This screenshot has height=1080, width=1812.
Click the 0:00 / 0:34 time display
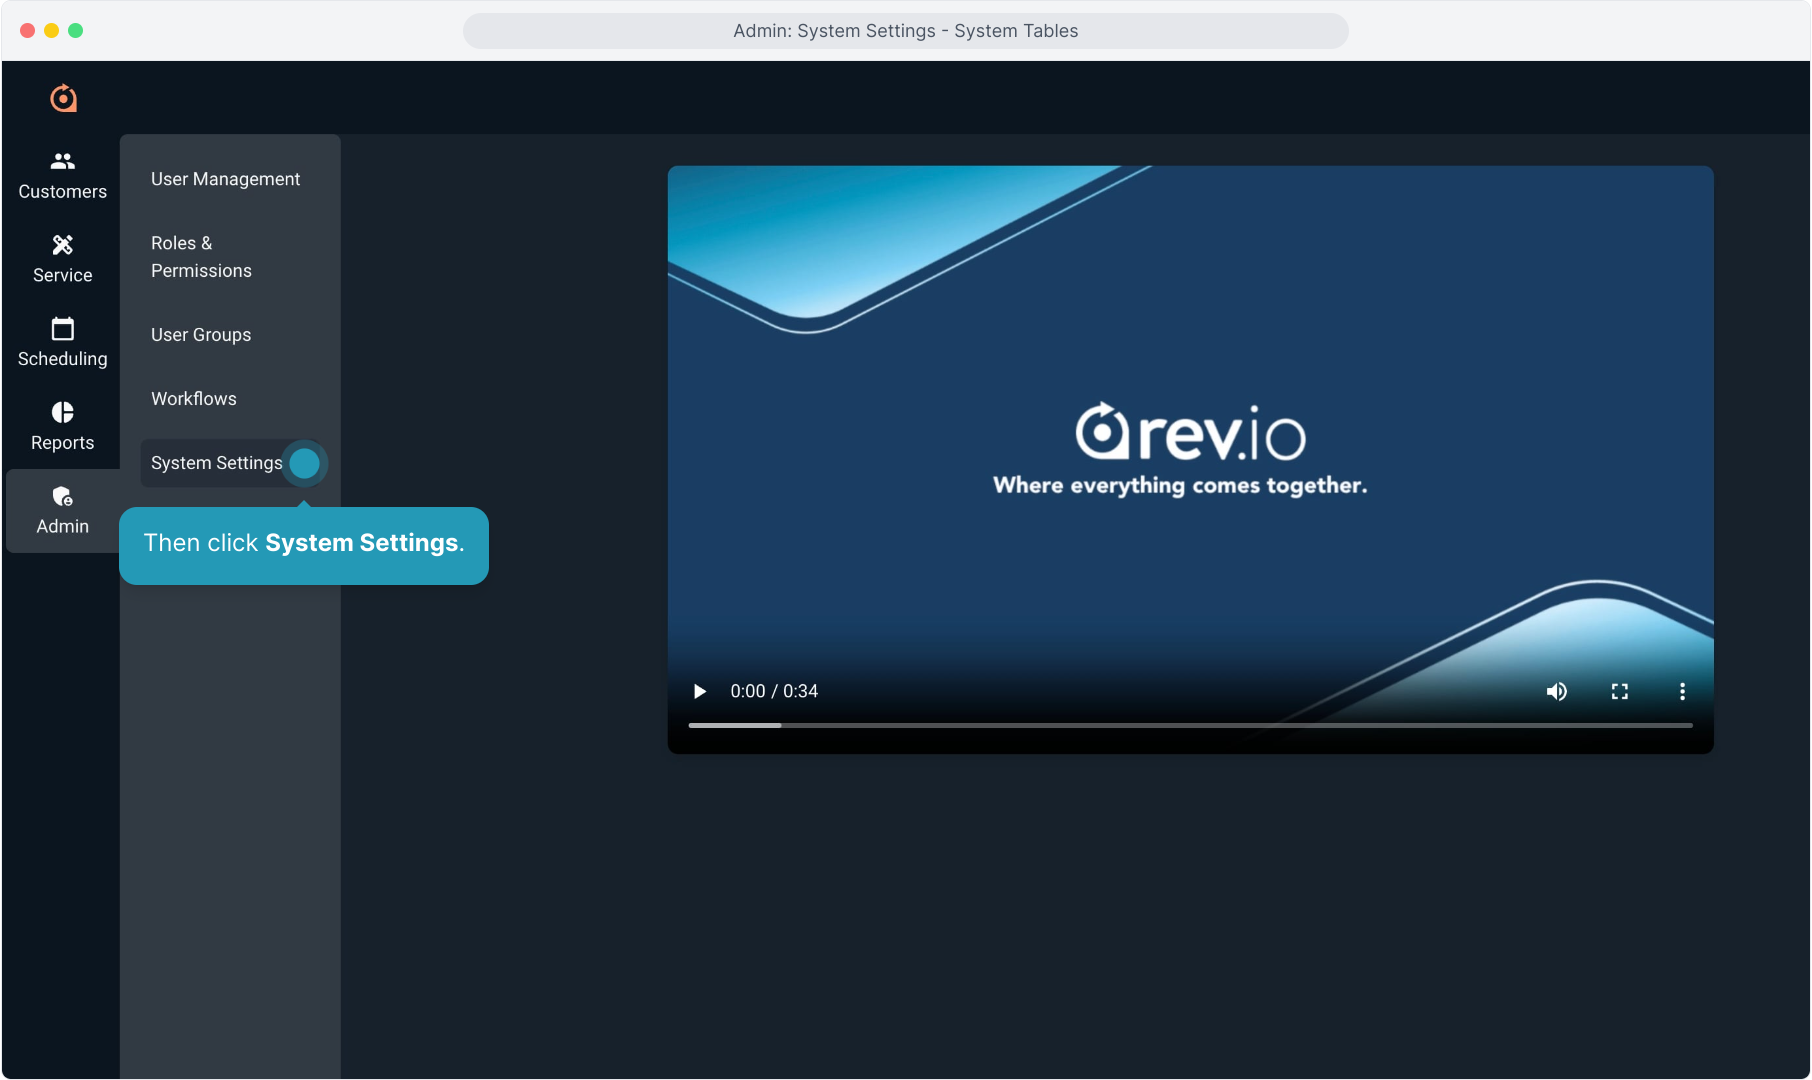pyautogui.click(x=774, y=691)
